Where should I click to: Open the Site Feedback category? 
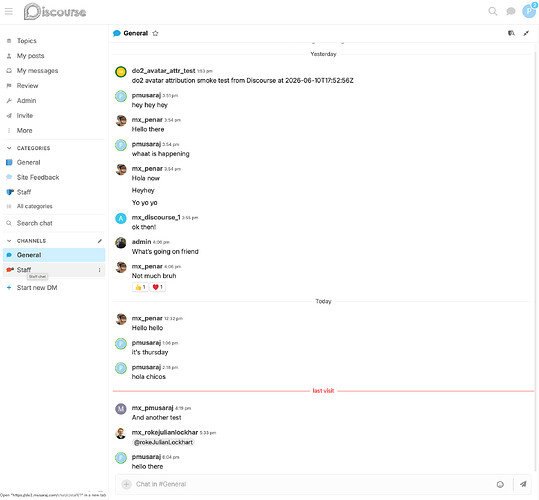[x=54, y=177]
